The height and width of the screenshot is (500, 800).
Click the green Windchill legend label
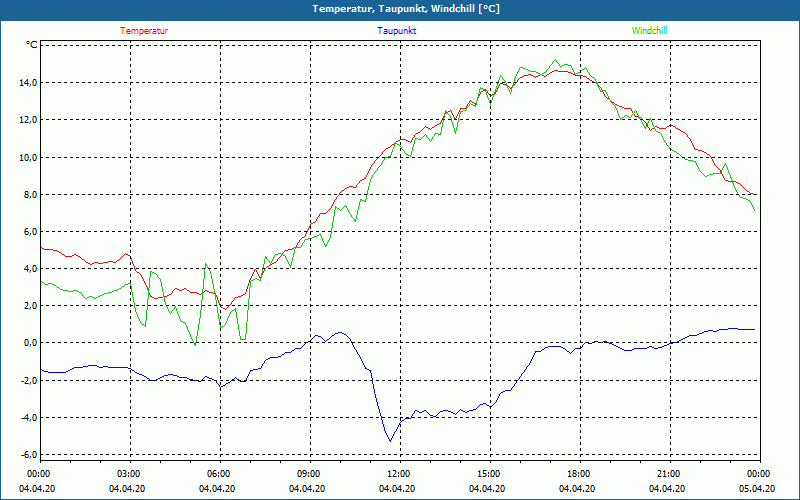[x=649, y=31]
